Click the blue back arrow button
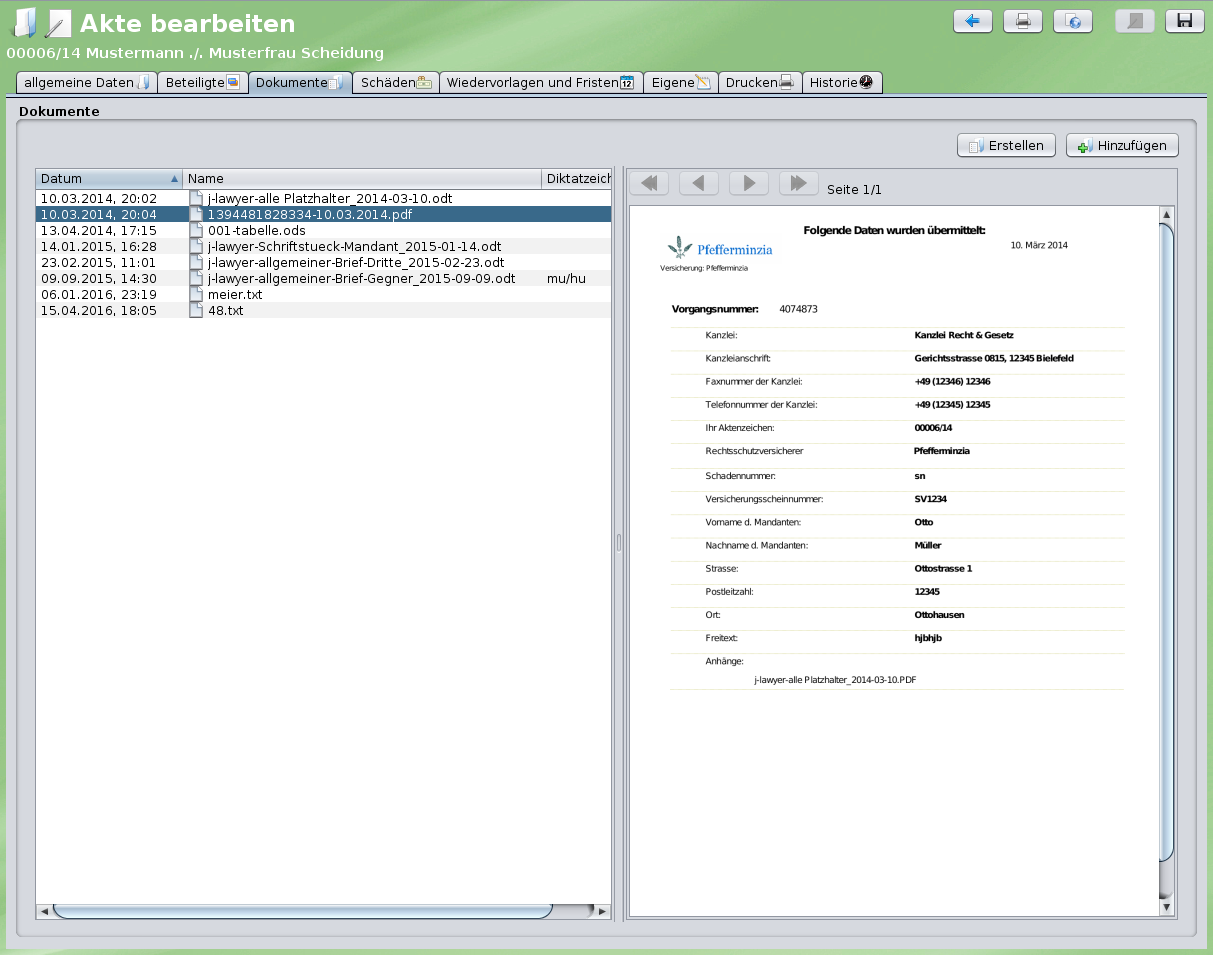Screen dimensions: 1213x955 972,21
